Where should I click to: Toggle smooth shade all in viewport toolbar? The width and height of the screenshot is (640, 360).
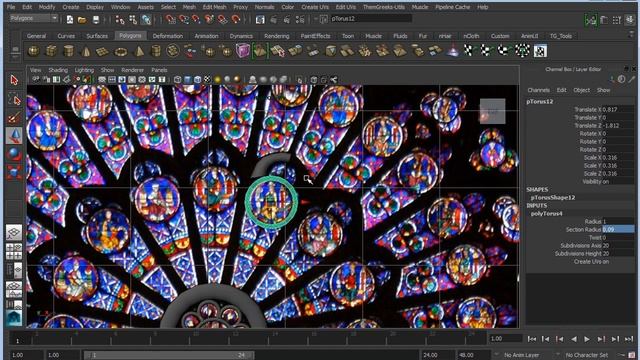point(187,80)
